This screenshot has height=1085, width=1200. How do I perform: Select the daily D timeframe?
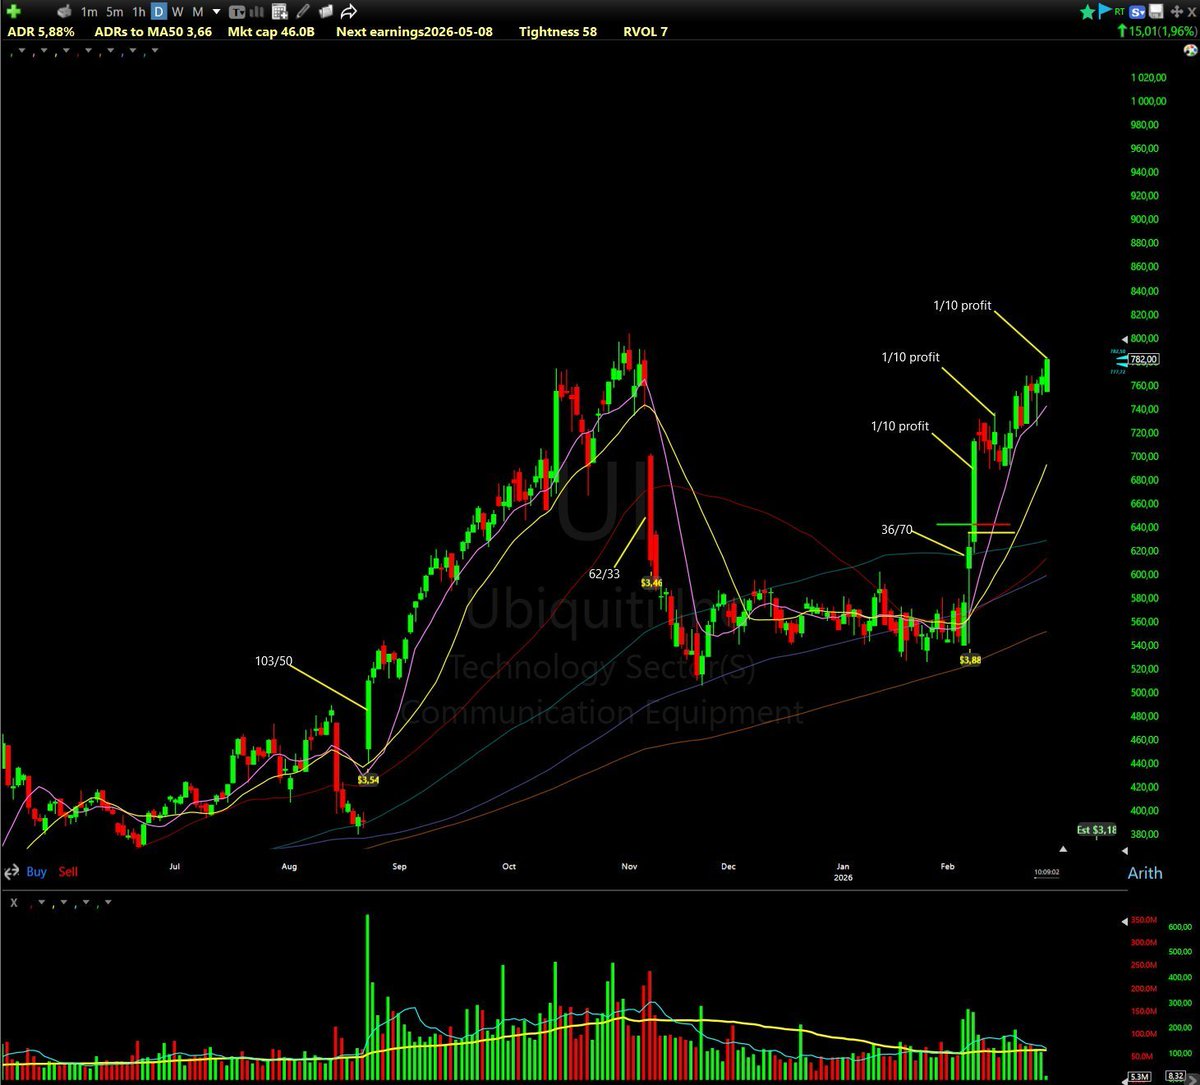pos(159,12)
